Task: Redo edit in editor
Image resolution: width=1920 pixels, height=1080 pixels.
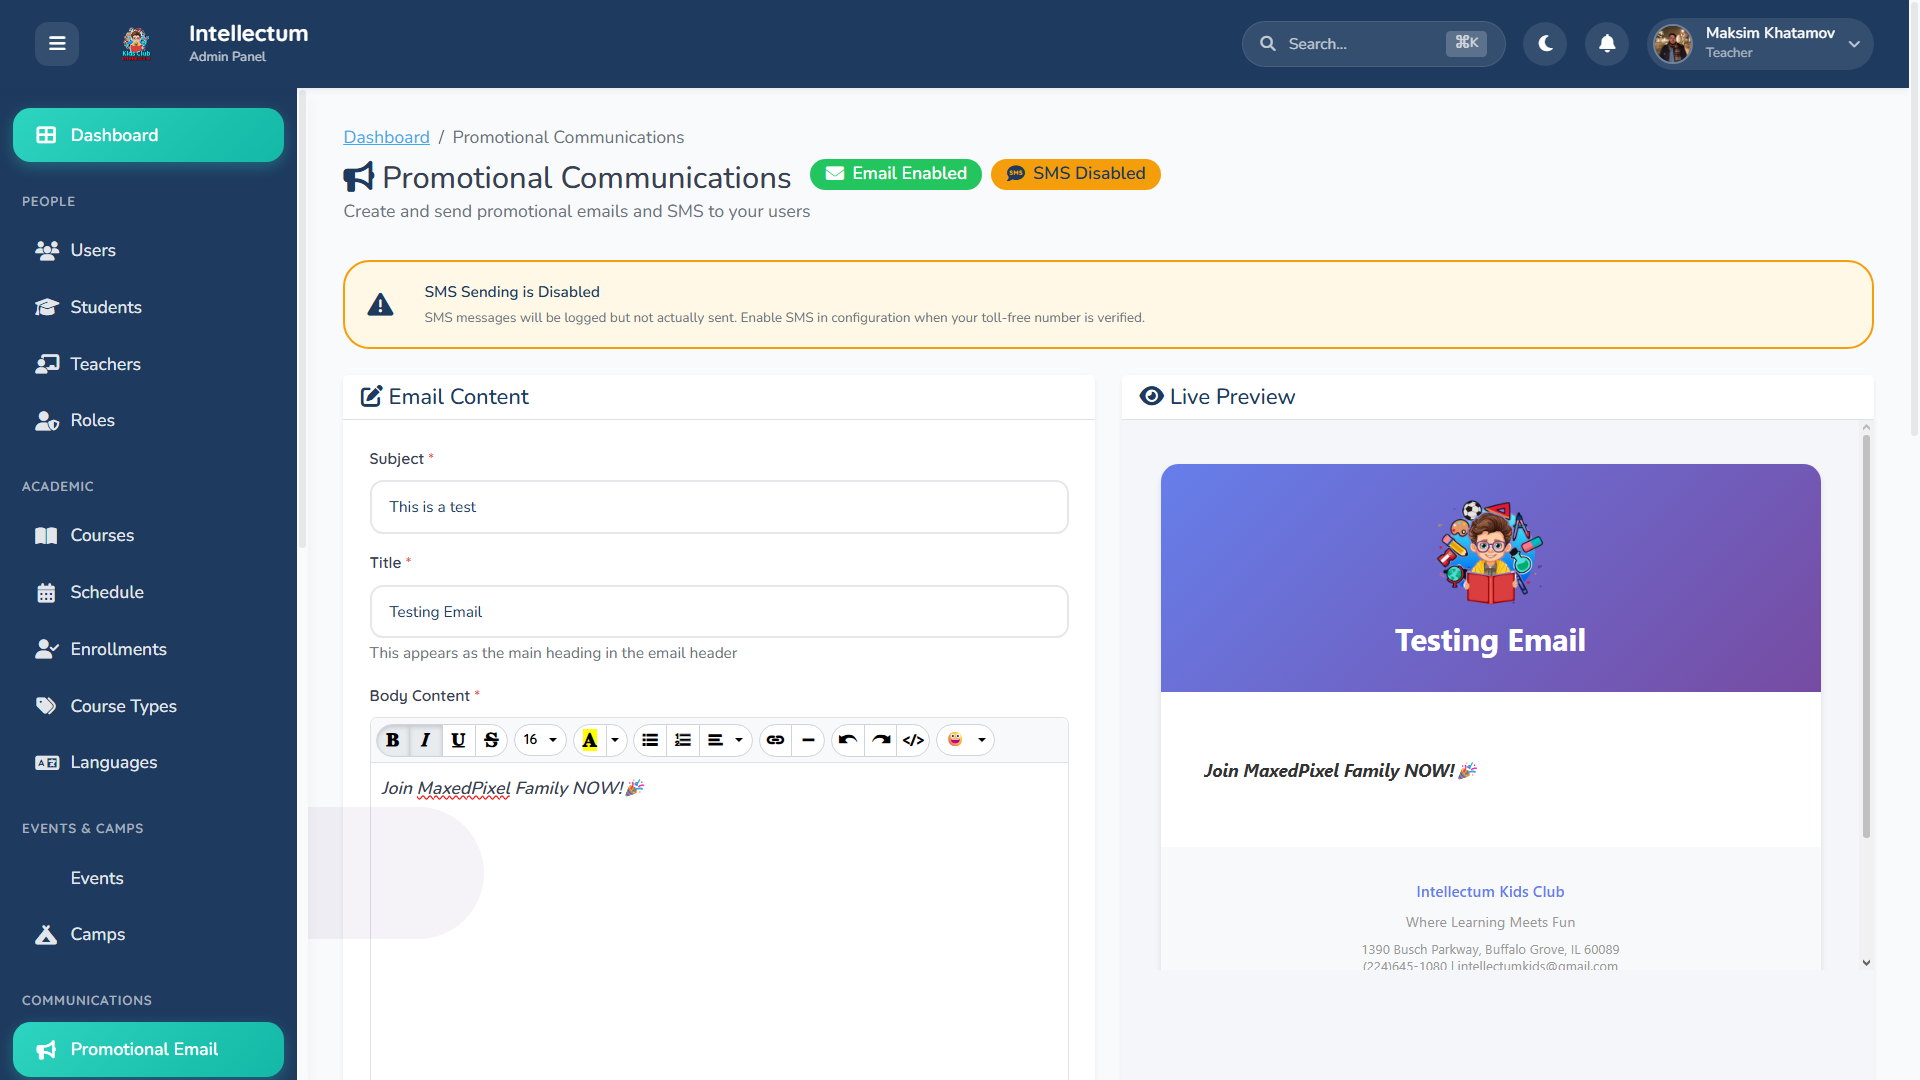Action: (881, 740)
